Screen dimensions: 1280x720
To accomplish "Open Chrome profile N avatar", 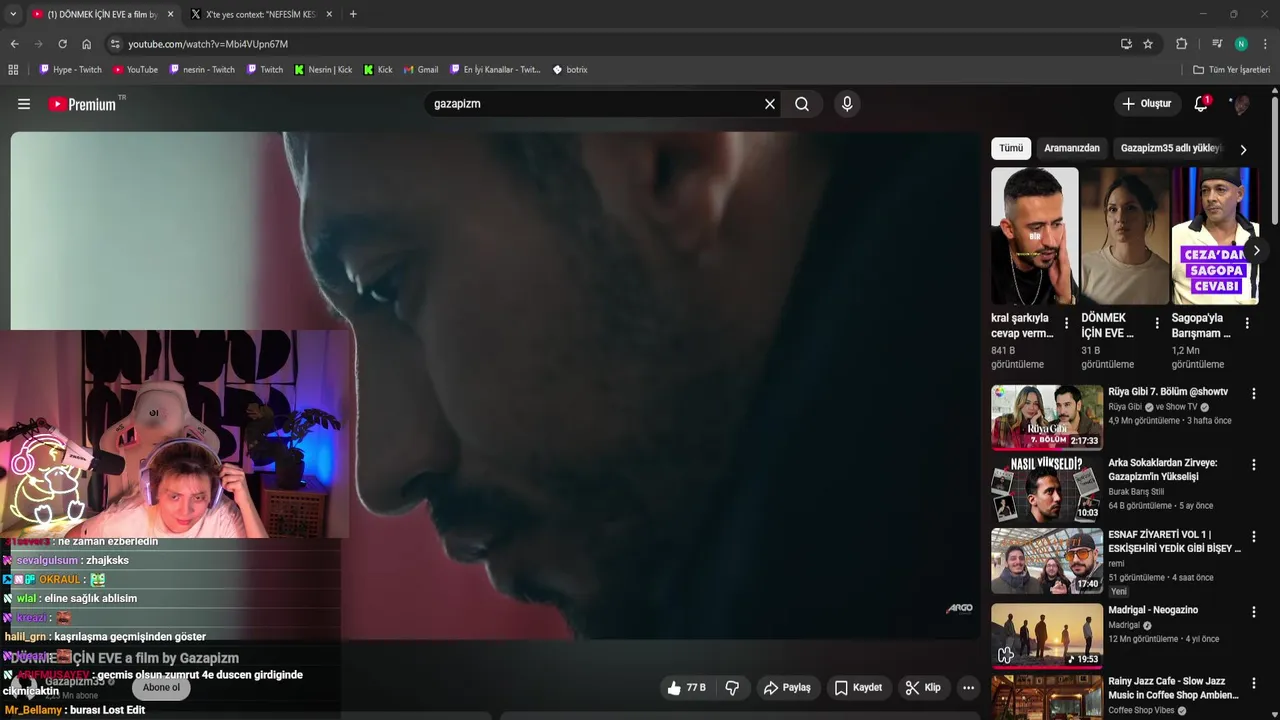I will tap(1241, 44).
